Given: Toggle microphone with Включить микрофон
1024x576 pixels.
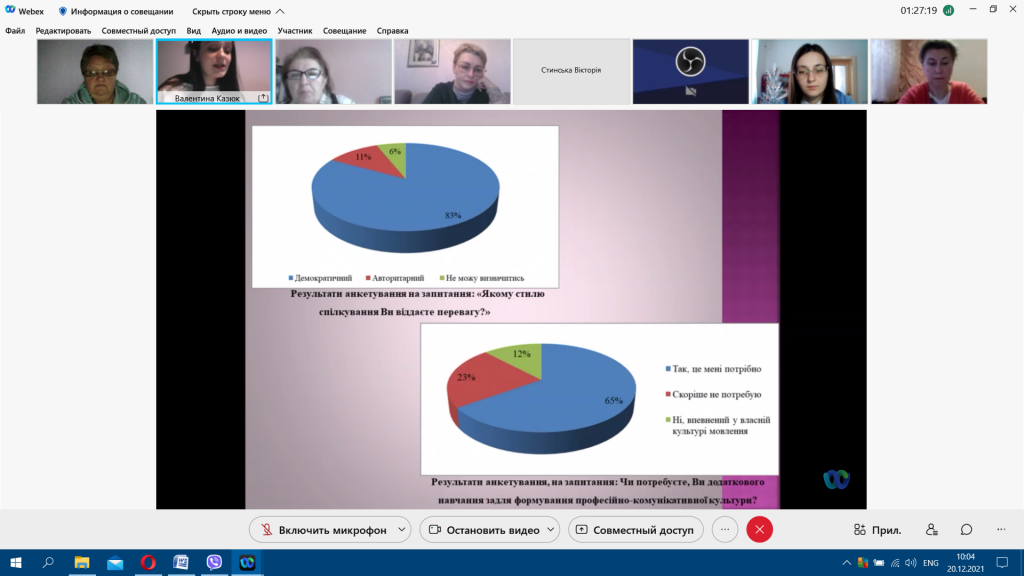Looking at the screenshot, I should 323,530.
